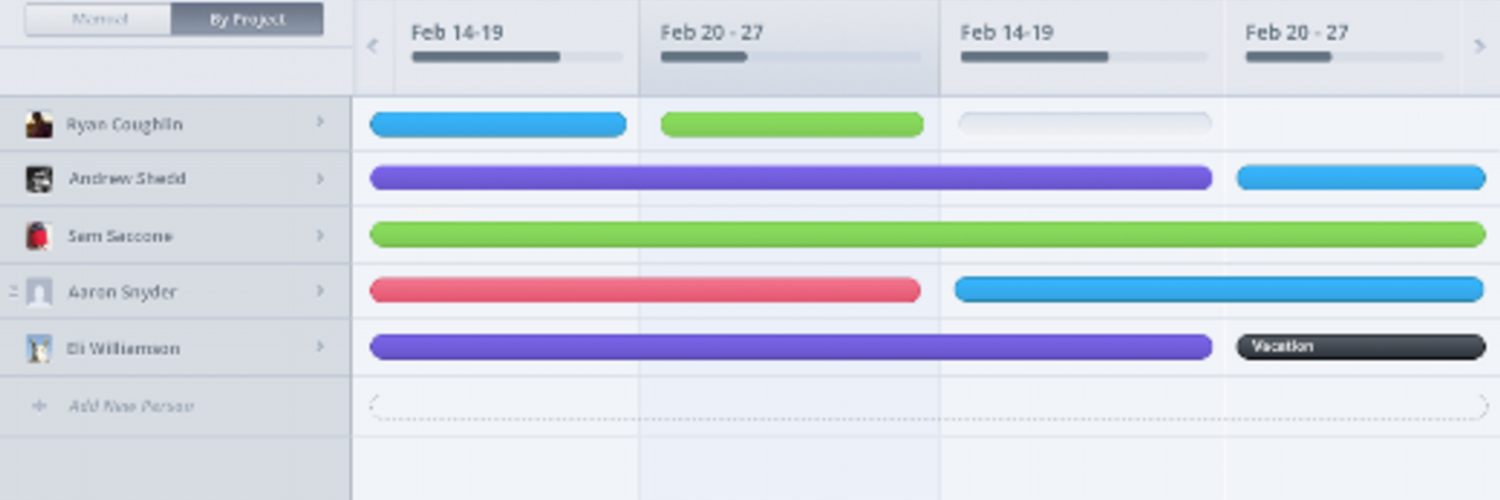Image resolution: width=1500 pixels, height=500 pixels.
Task: Click Sam Saccone's long green project bar
Action: (x=927, y=235)
